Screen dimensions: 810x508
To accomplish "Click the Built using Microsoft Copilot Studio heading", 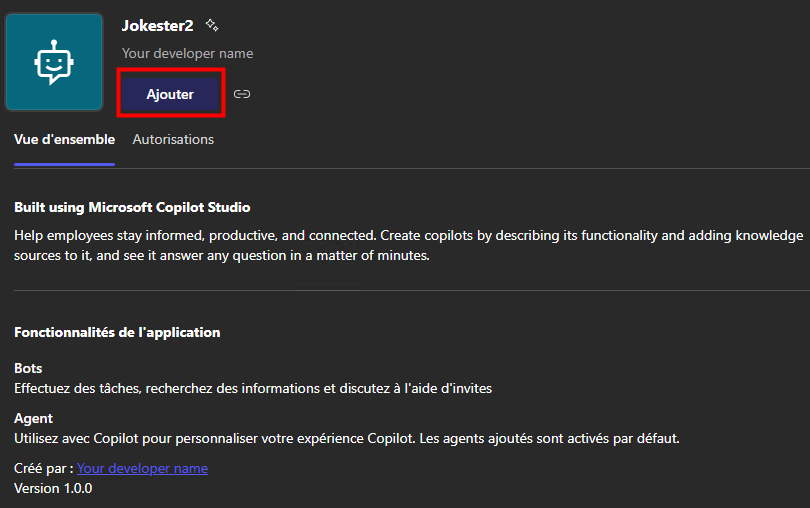I will point(132,207).
